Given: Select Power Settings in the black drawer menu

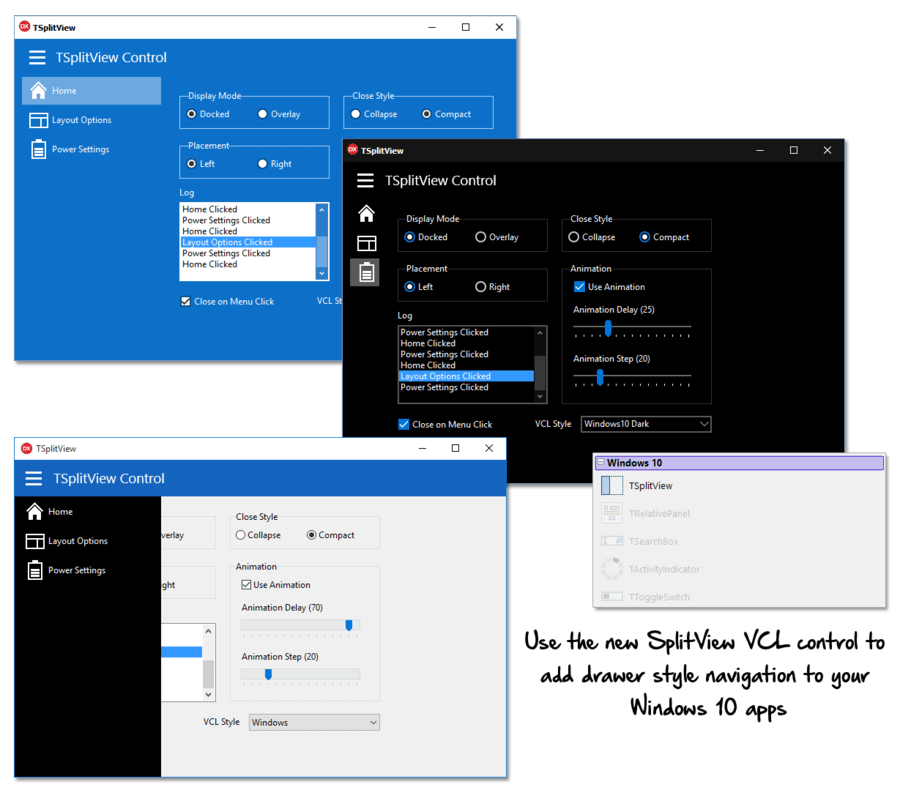Looking at the screenshot, I should (x=76, y=570).
